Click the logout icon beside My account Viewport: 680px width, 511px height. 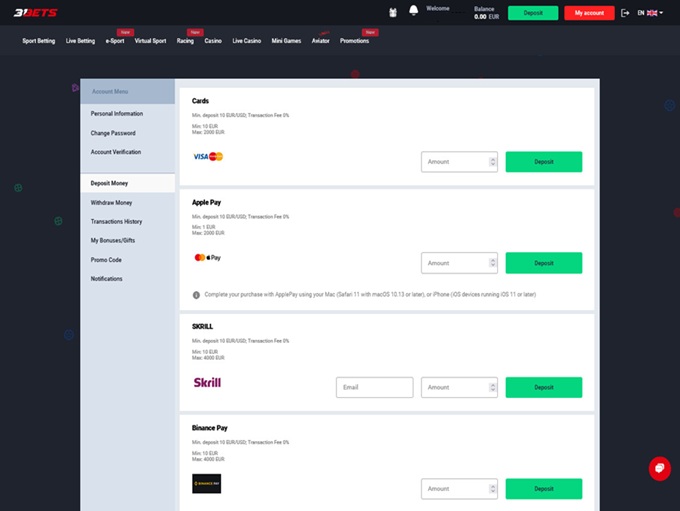tap(625, 13)
